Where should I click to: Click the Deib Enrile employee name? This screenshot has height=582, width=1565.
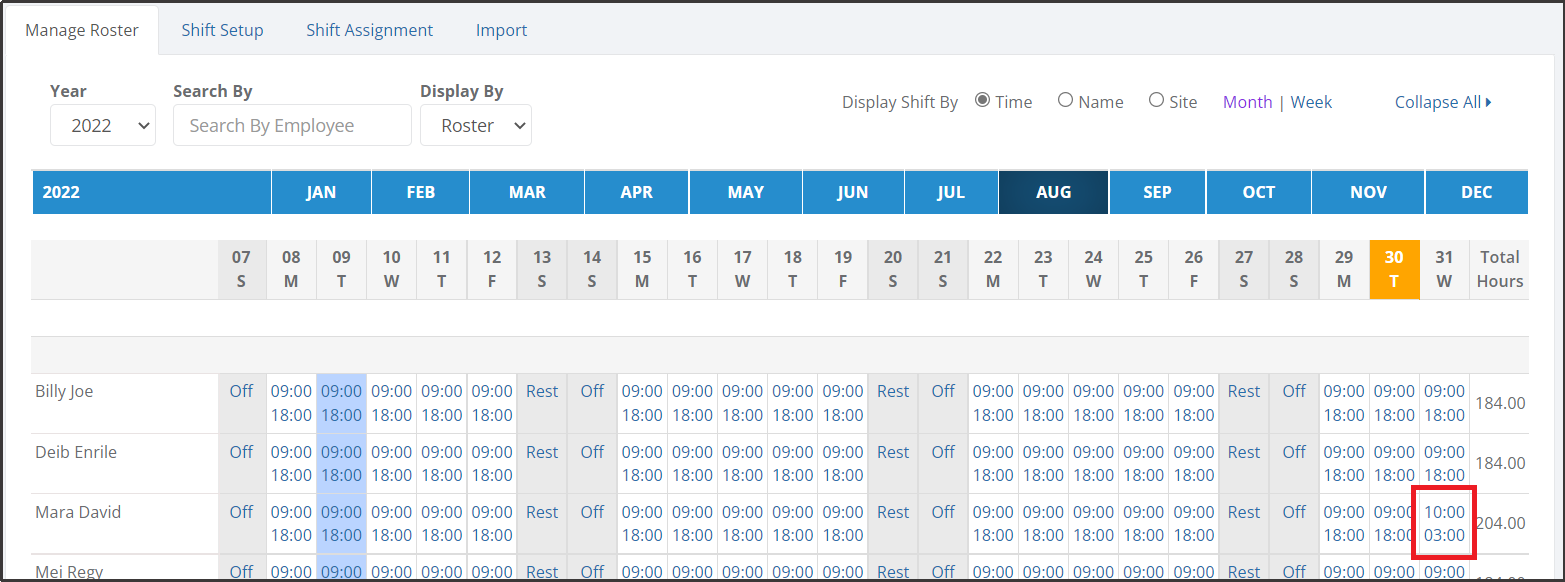76,452
